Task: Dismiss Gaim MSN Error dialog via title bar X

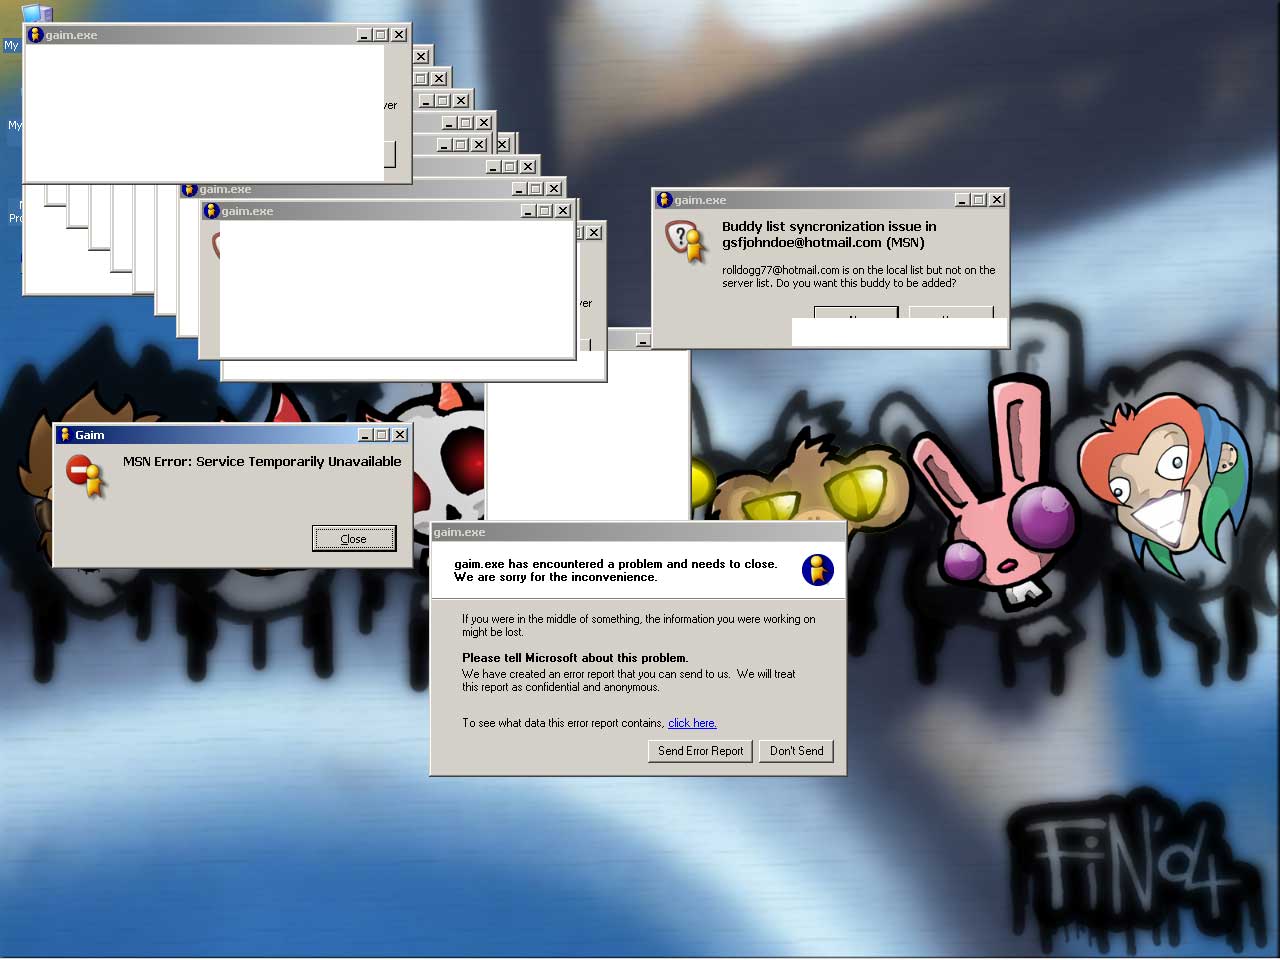Action: click(x=400, y=435)
